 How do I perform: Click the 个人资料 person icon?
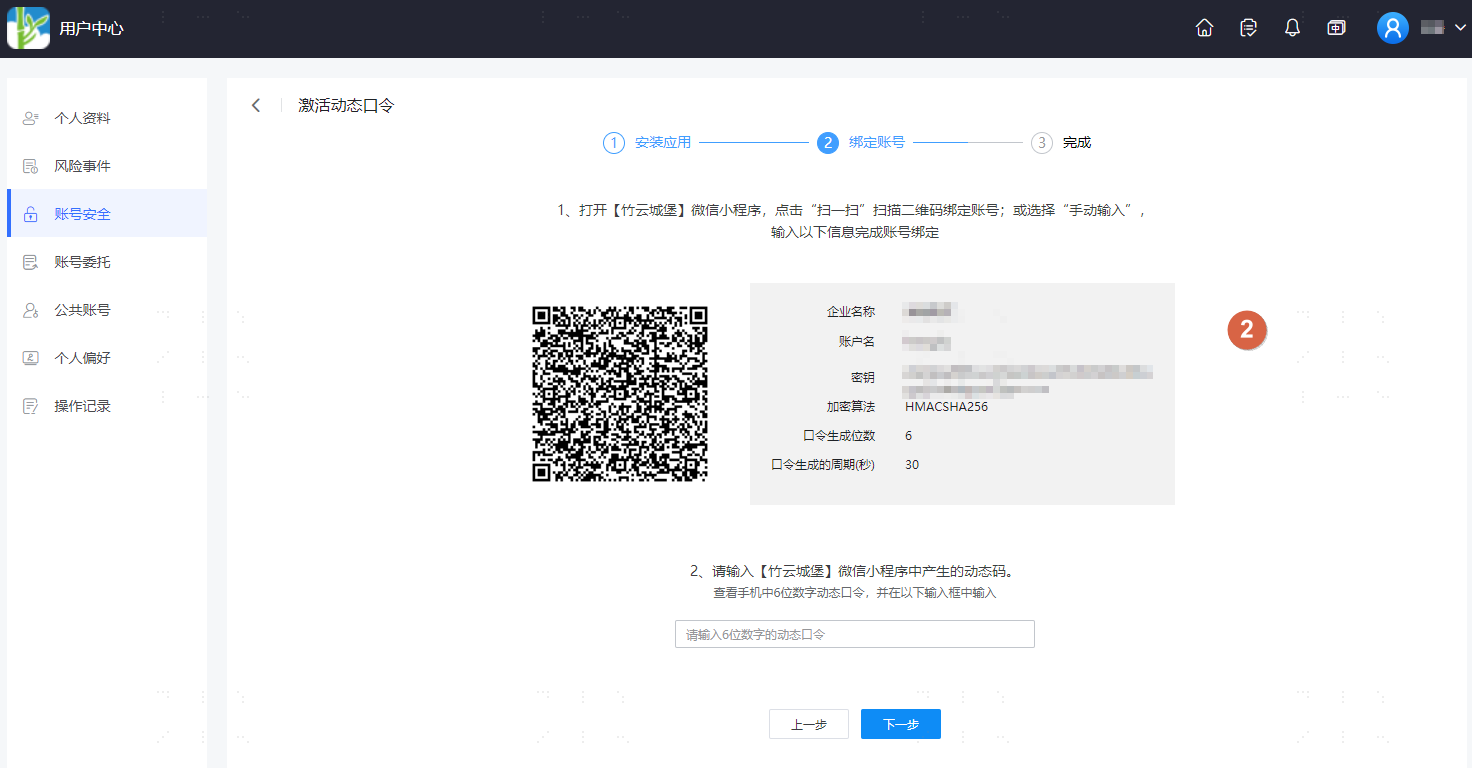[30, 118]
